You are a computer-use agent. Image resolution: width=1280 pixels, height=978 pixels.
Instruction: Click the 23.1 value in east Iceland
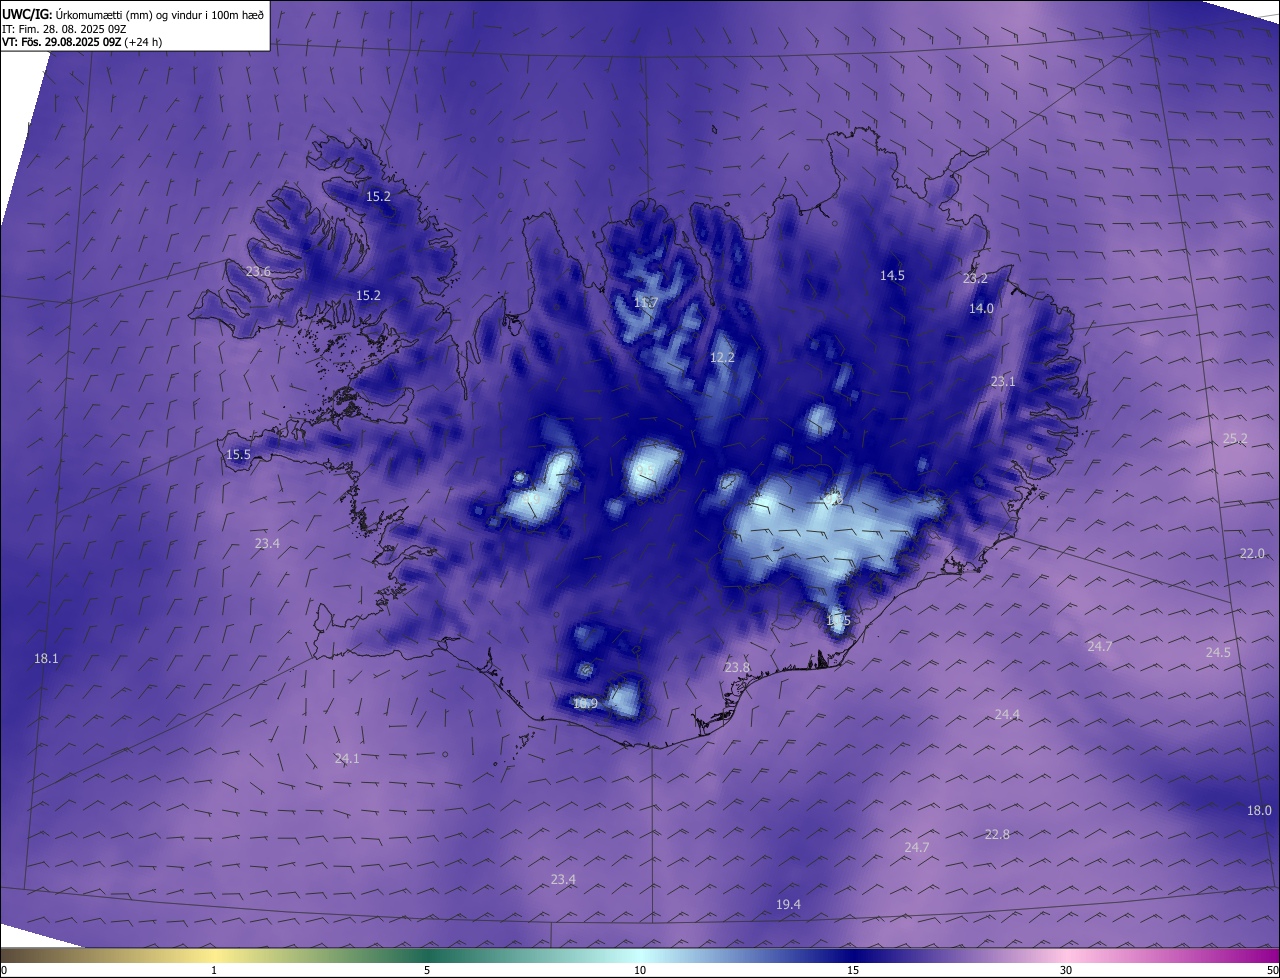pyautogui.click(x=1003, y=382)
